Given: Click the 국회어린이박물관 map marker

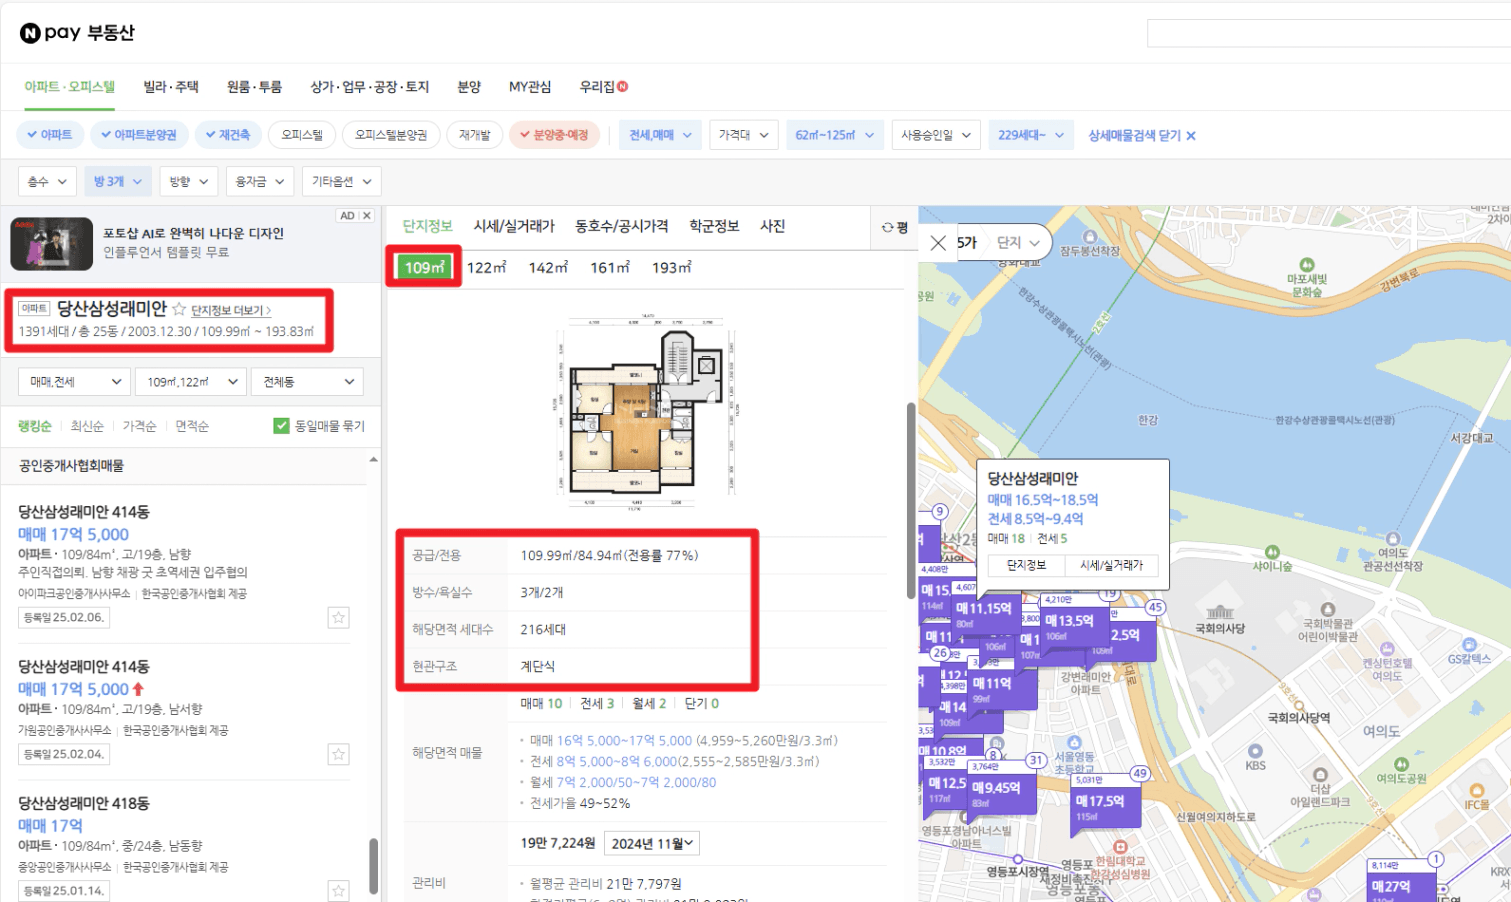Looking at the screenshot, I should (1328, 609).
